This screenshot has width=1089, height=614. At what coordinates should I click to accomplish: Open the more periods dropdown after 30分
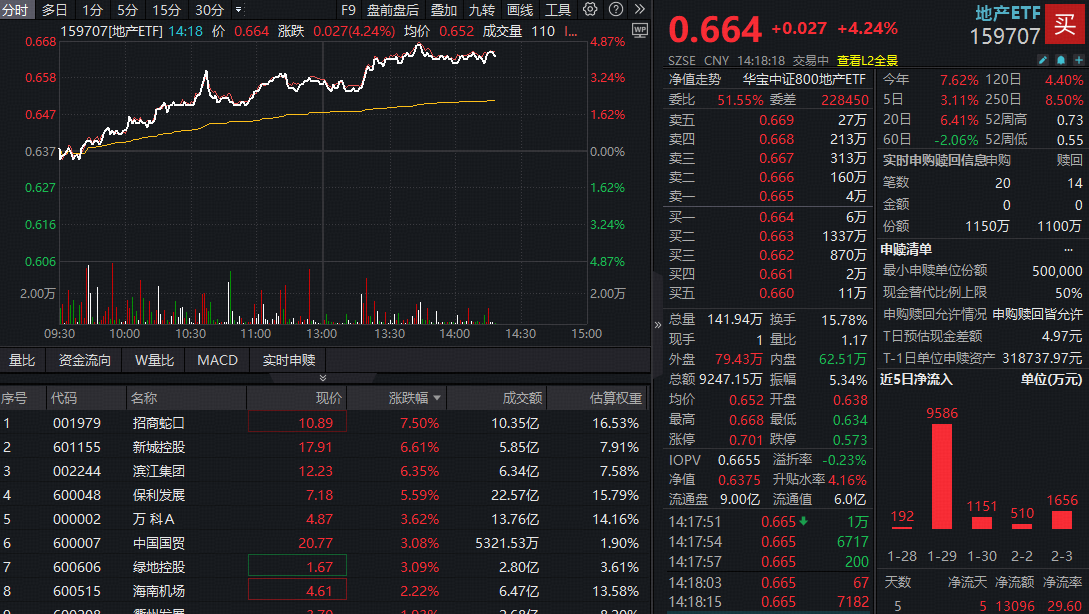point(238,10)
